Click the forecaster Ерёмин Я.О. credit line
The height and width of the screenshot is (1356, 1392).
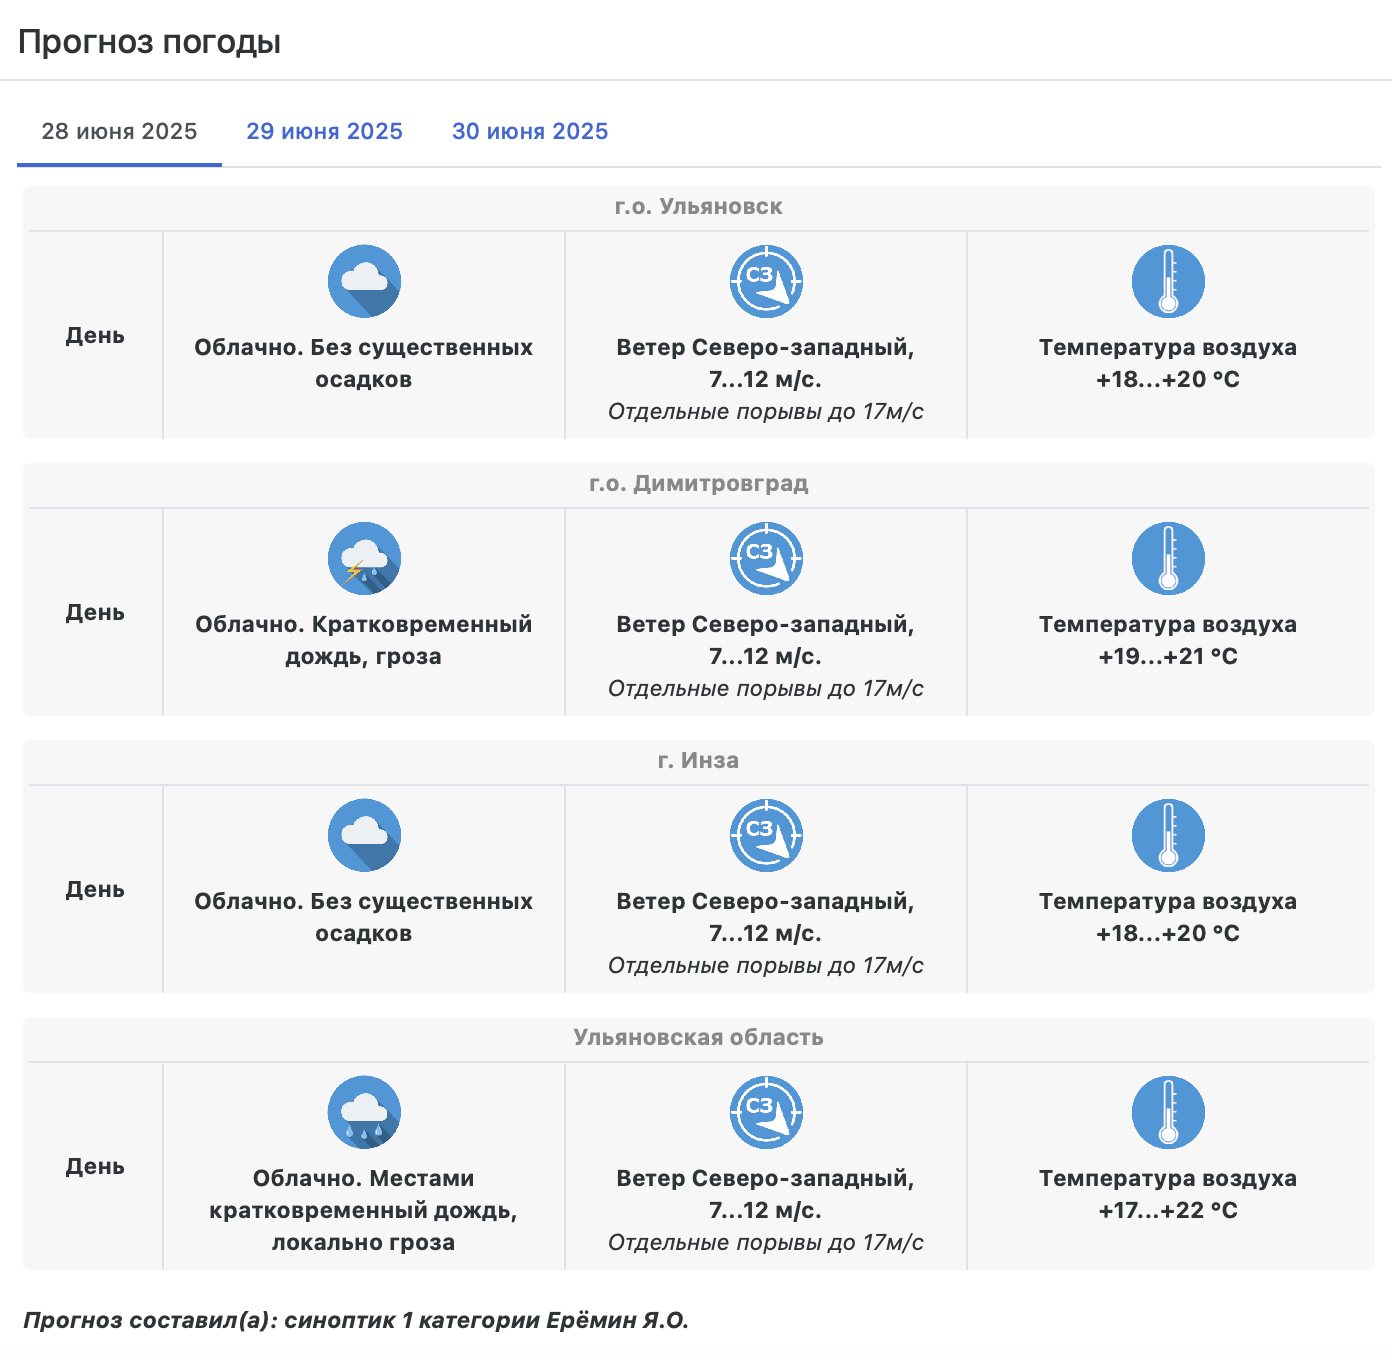pyautogui.click(x=356, y=1320)
